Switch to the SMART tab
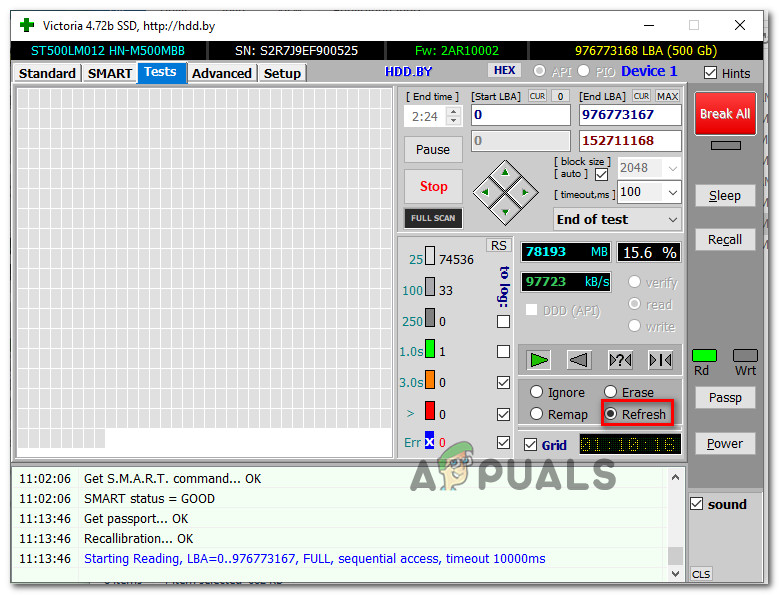This screenshot has width=779, height=595. (x=110, y=73)
